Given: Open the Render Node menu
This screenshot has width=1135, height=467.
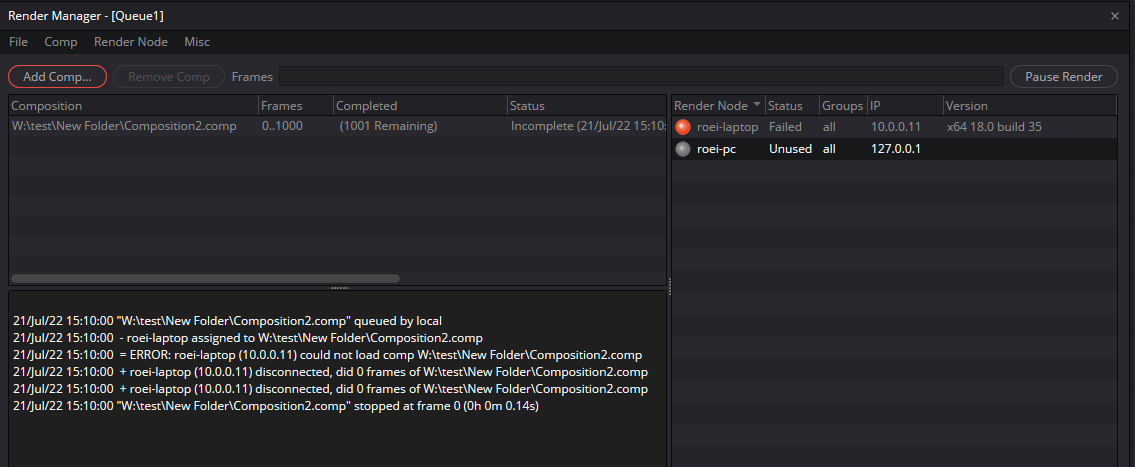Looking at the screenshot, I should coord(131,42).
